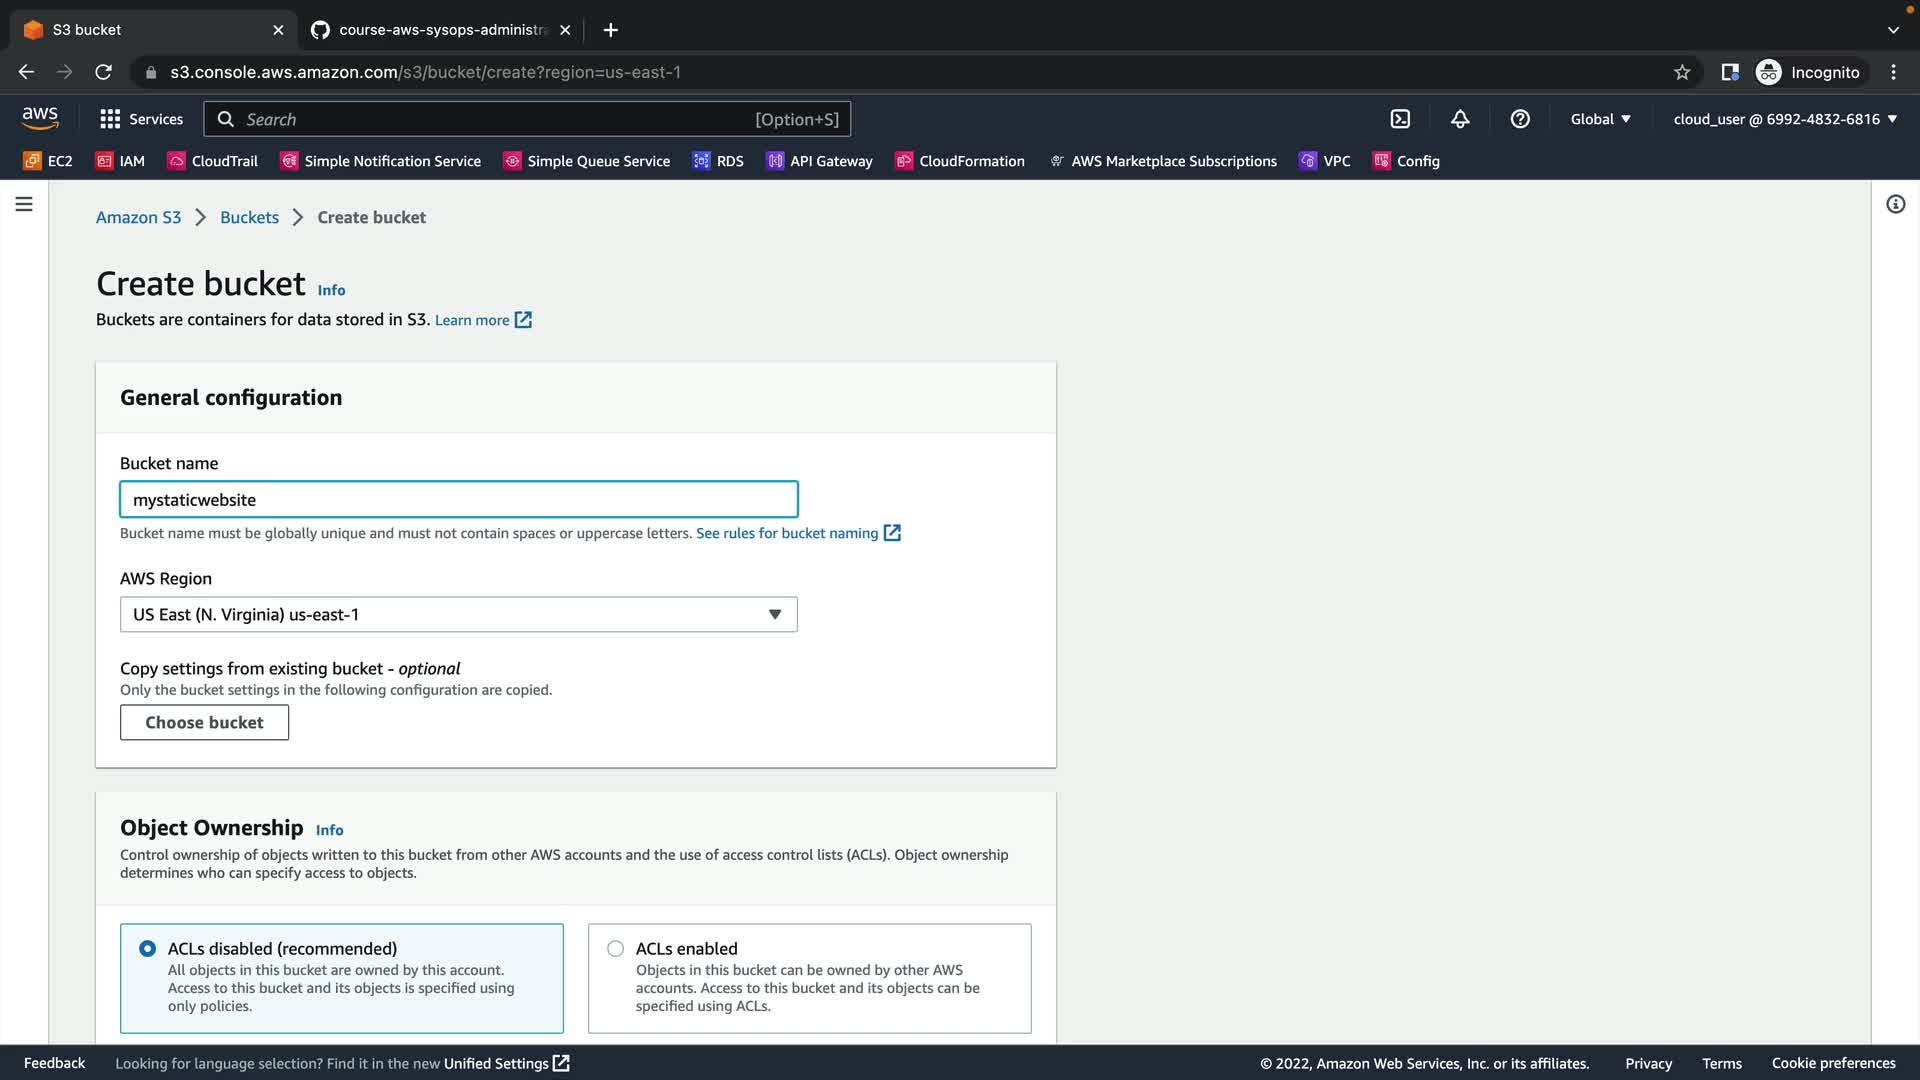Open the AWS Region dropdown

458,614
